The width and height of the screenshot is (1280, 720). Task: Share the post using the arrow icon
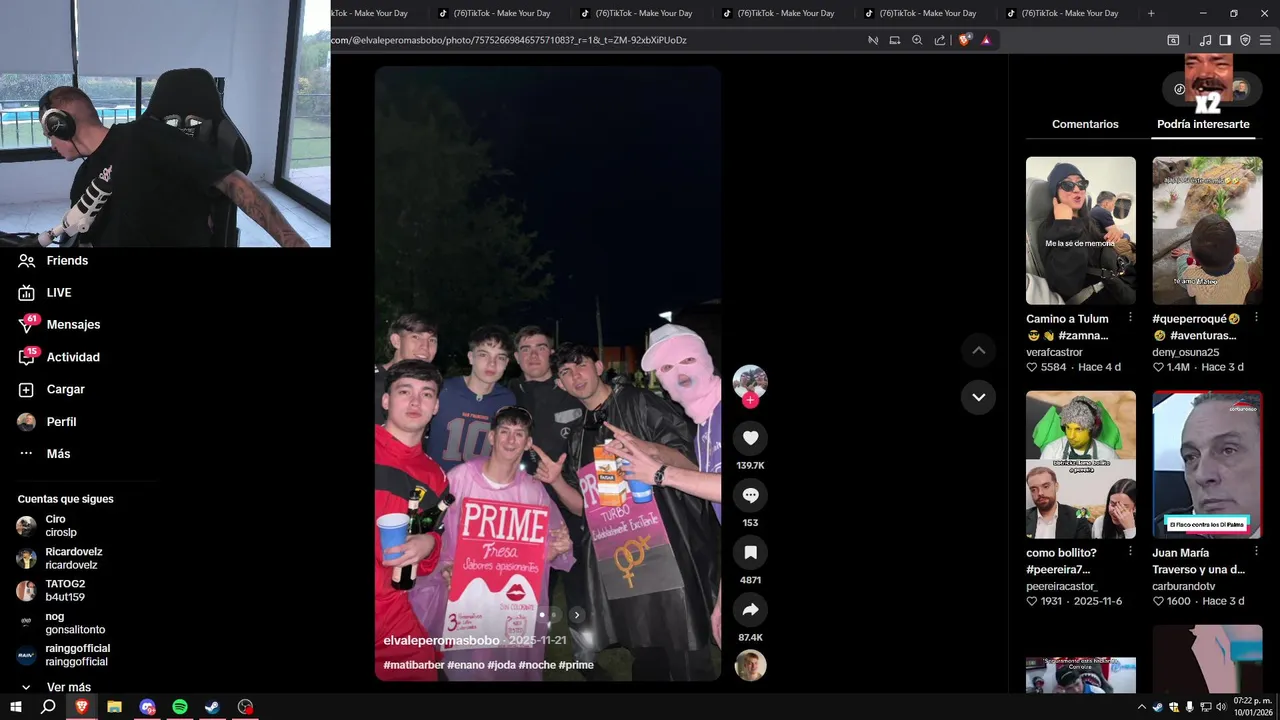(x=751, y=610)
